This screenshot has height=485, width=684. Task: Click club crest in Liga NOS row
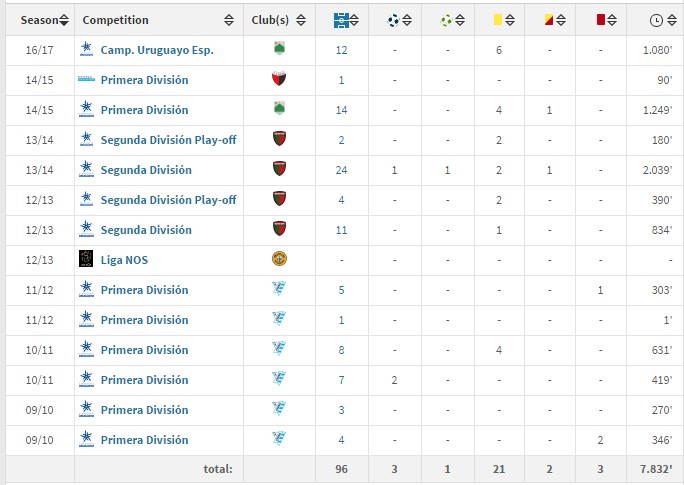tap(279, 259)
